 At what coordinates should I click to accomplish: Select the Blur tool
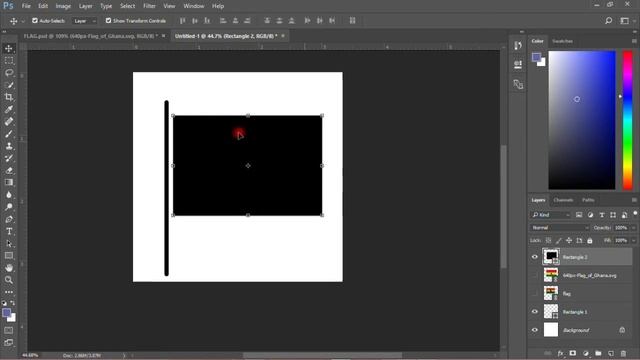tap(9, 195)
